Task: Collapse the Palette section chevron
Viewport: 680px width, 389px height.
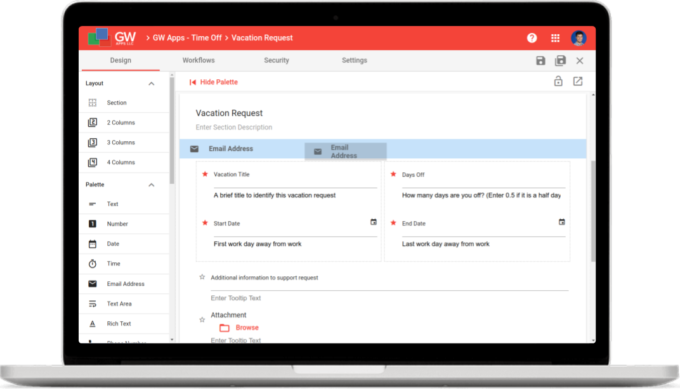Action: click(x=151, y=185)
